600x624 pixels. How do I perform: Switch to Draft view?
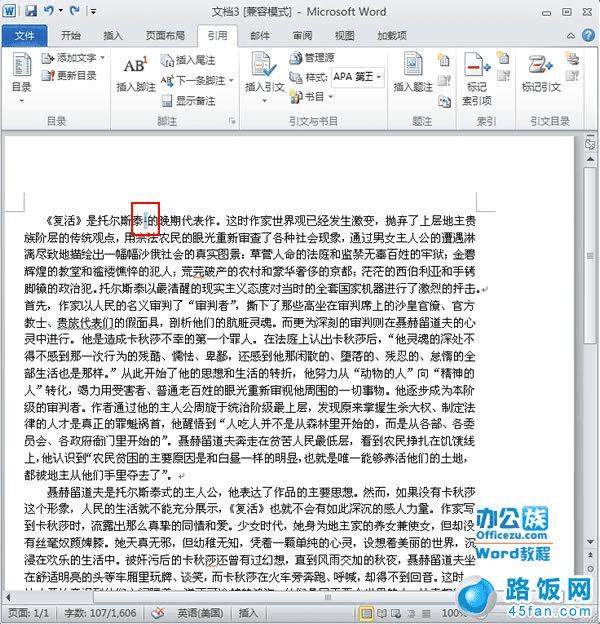tap(426, 613)
